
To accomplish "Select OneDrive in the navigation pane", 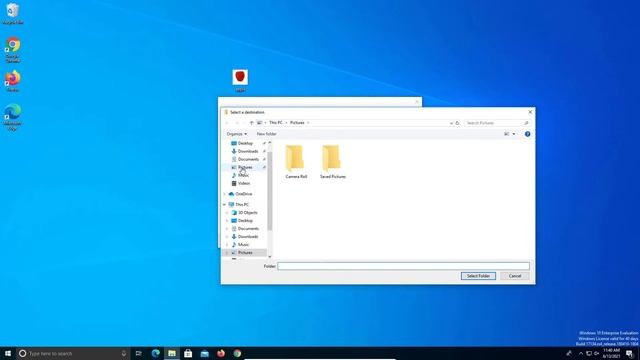I will pyautogui.click(x=244, y=194).
